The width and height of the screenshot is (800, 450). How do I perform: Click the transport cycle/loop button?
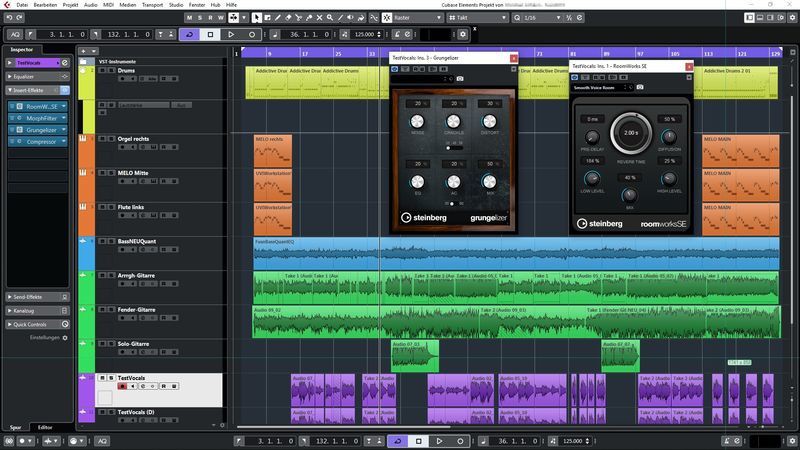click(x=191, y=34)
